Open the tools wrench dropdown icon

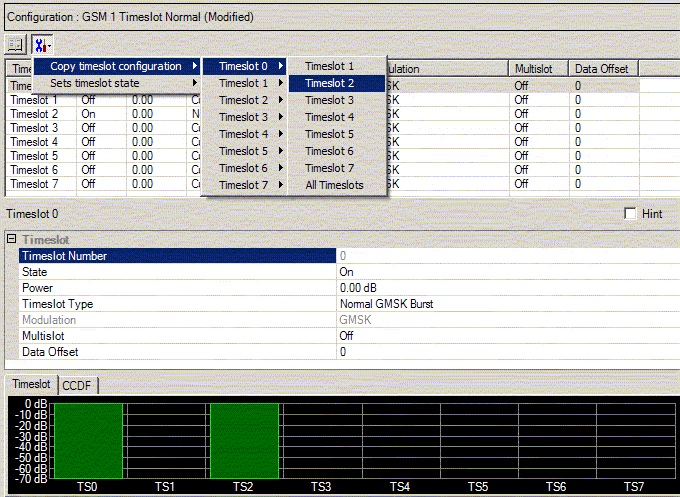(x=42, y=45)
